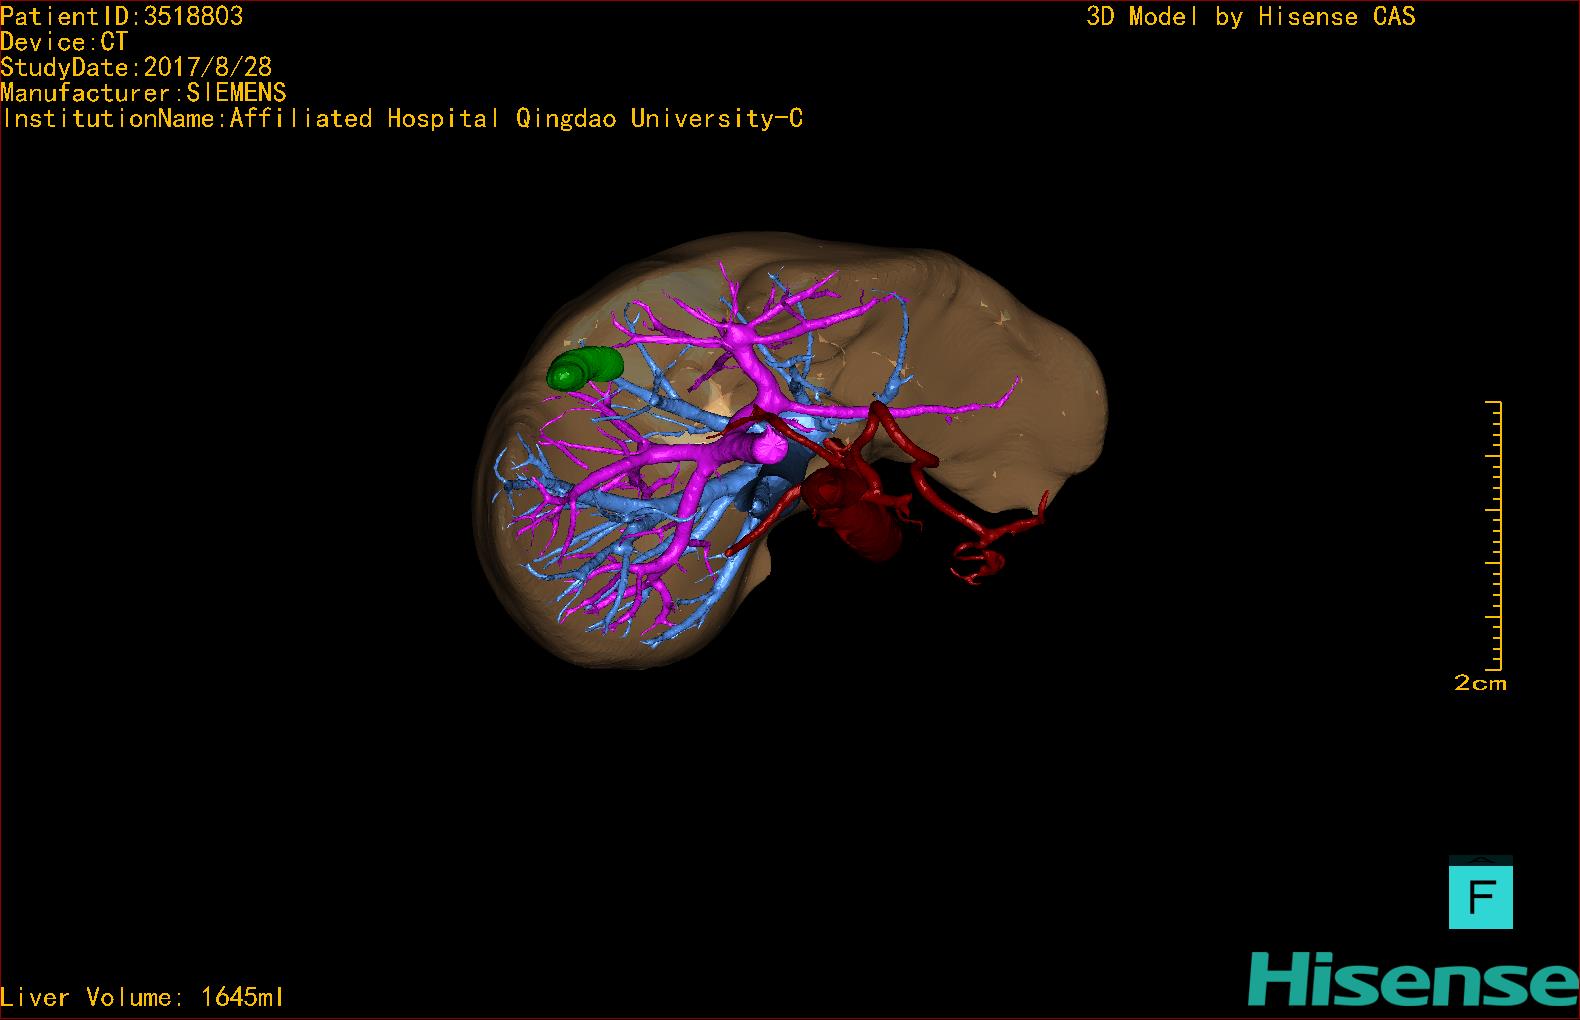Screen dimensions: 1580x1020
Task: Select the green tumor in the liver model
Action: (x=585, y=367)
